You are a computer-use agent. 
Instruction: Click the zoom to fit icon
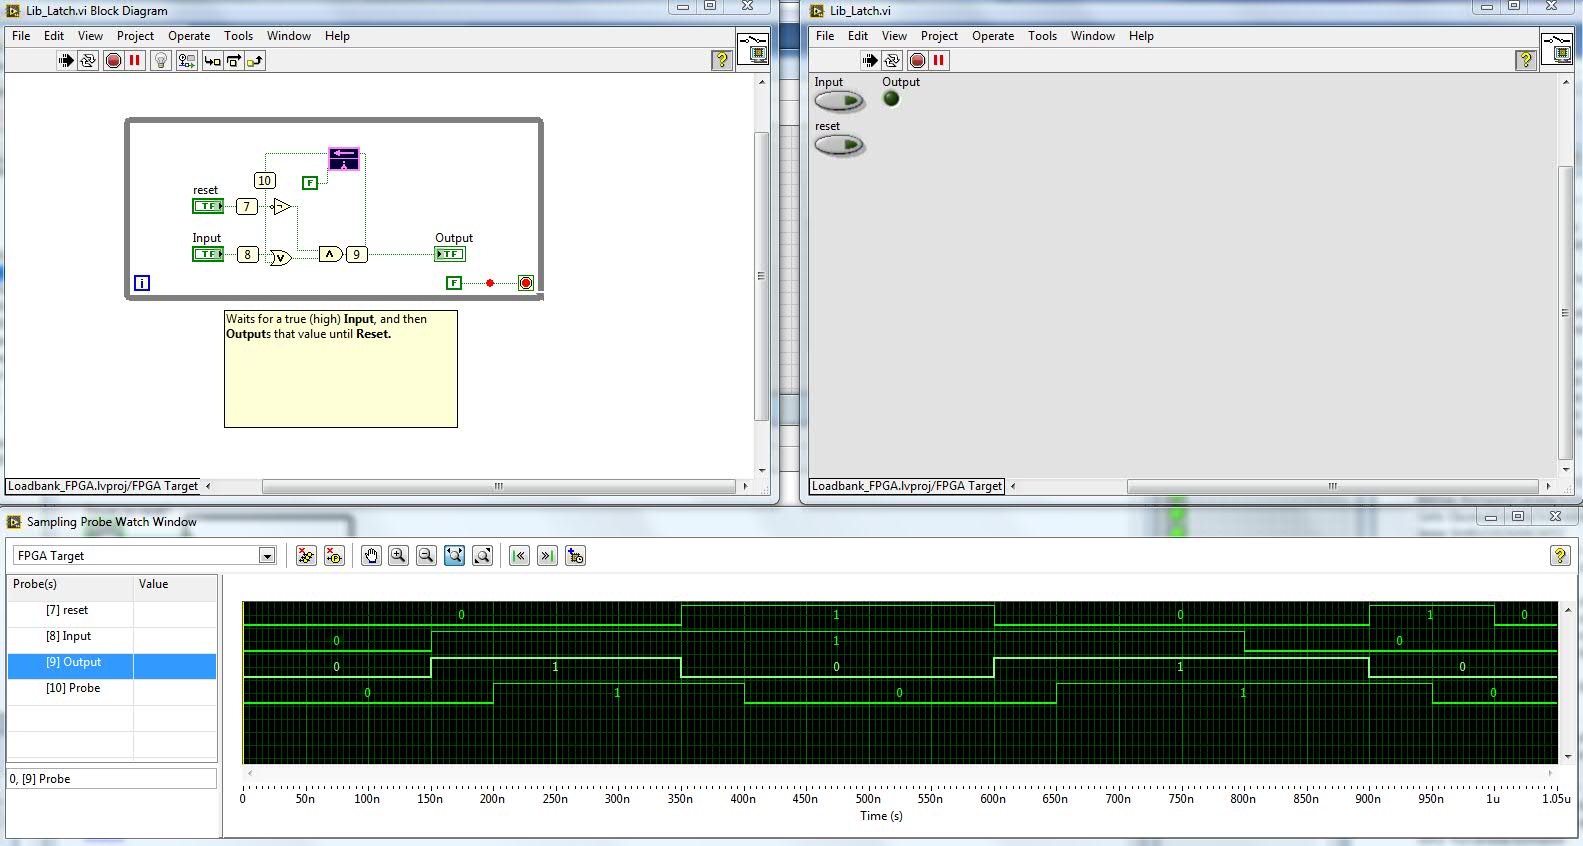point(454,556)
